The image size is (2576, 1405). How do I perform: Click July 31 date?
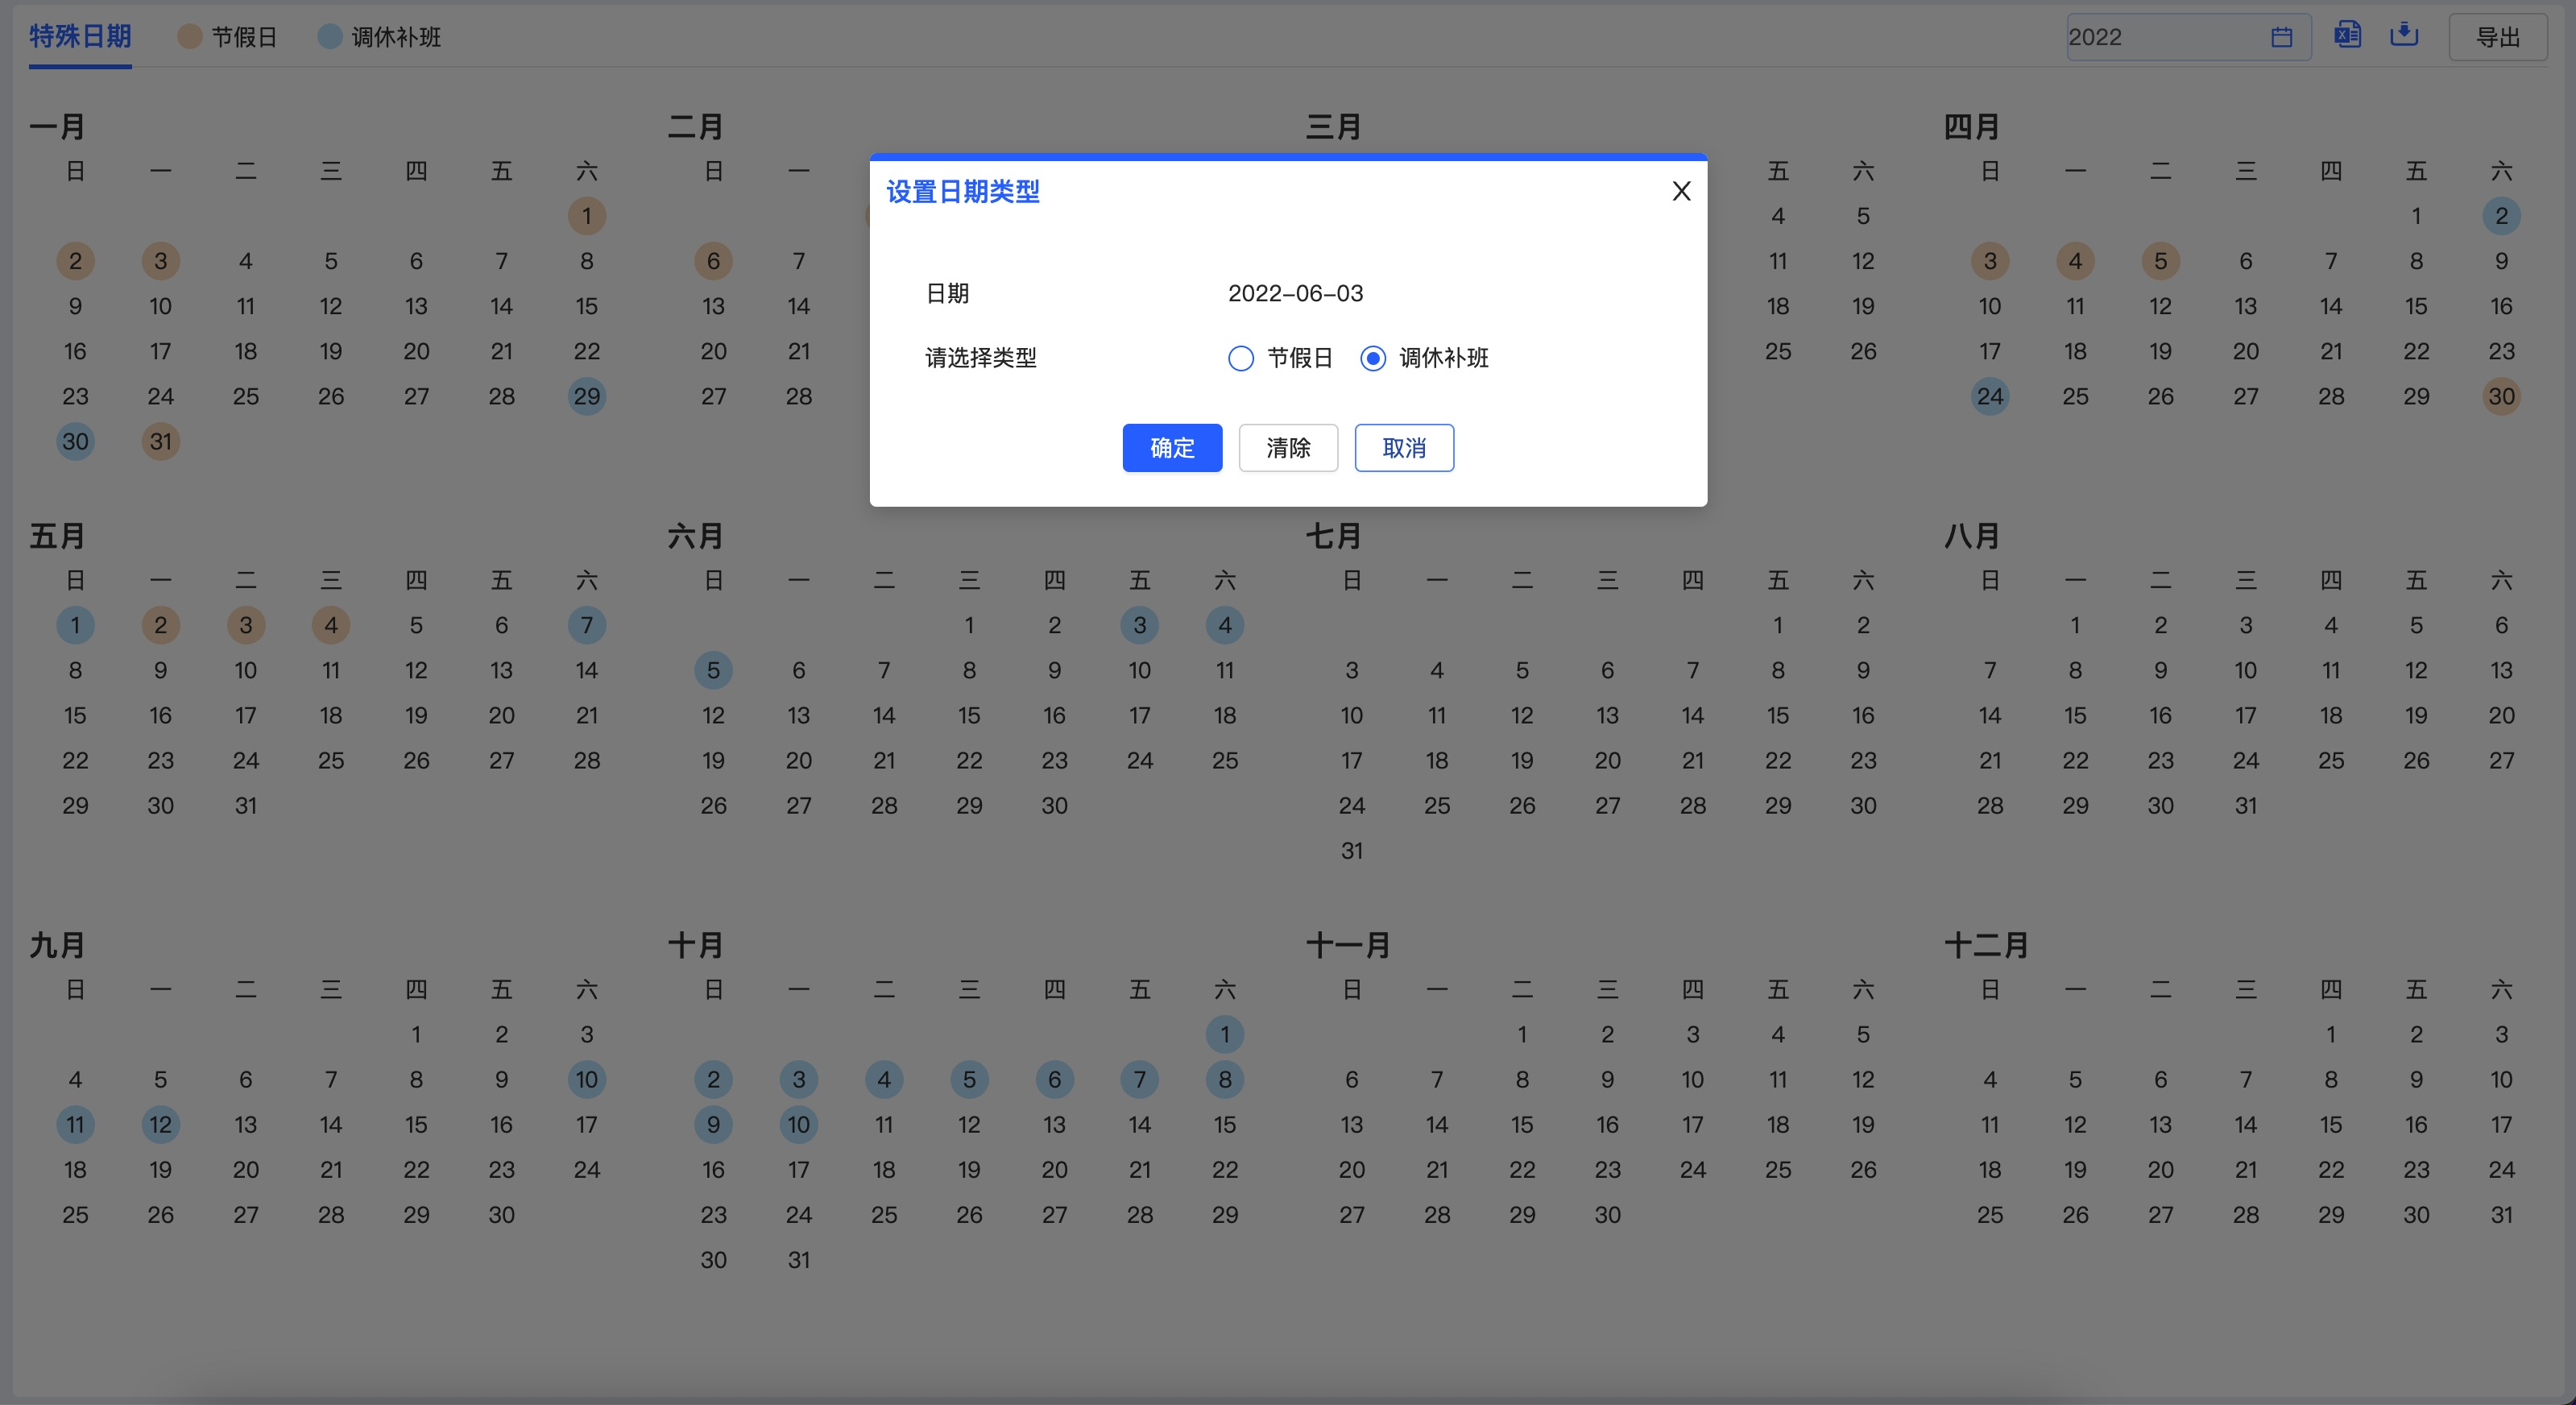click(x=1351, y=851)
